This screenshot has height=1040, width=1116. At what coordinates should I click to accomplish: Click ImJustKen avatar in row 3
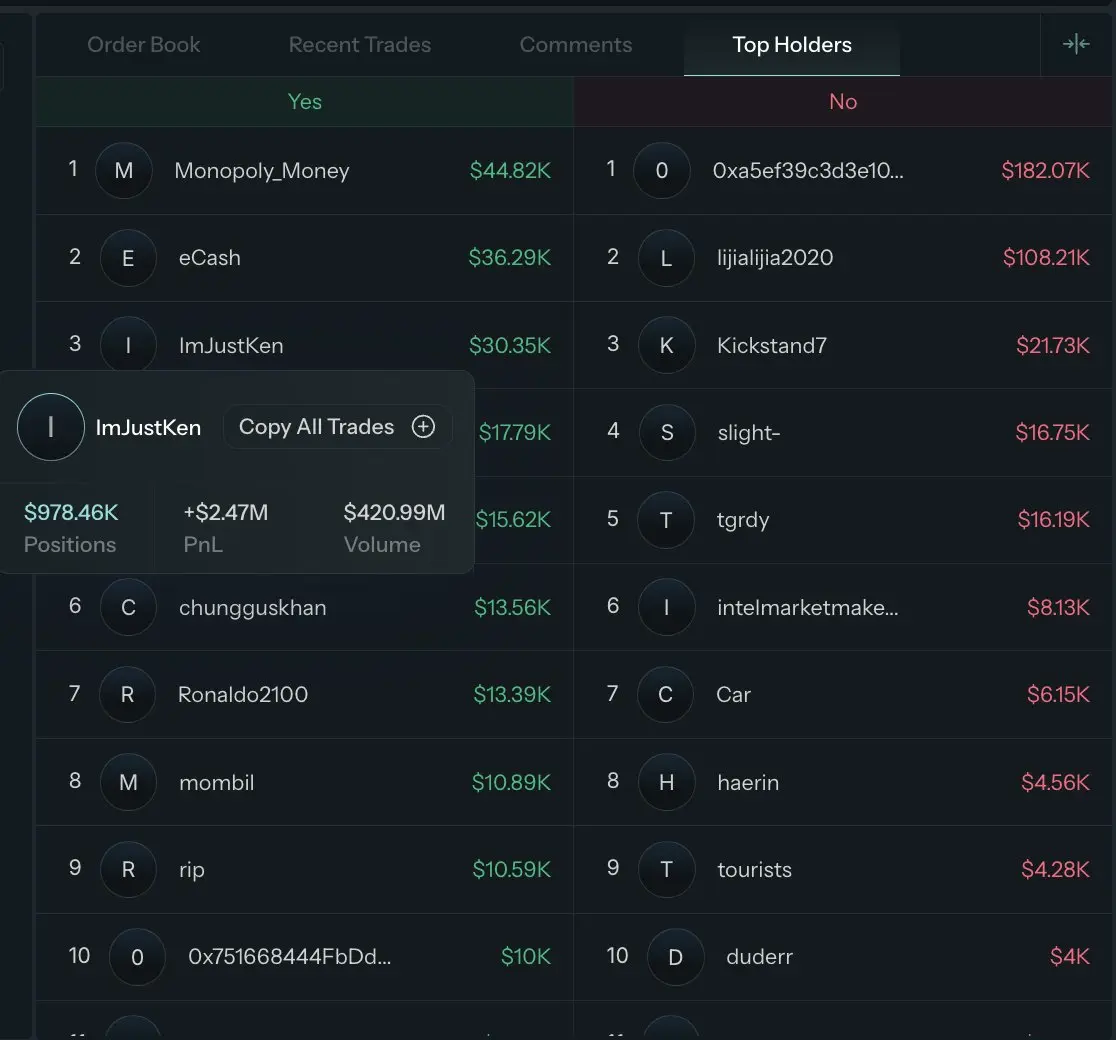point(128,345)
